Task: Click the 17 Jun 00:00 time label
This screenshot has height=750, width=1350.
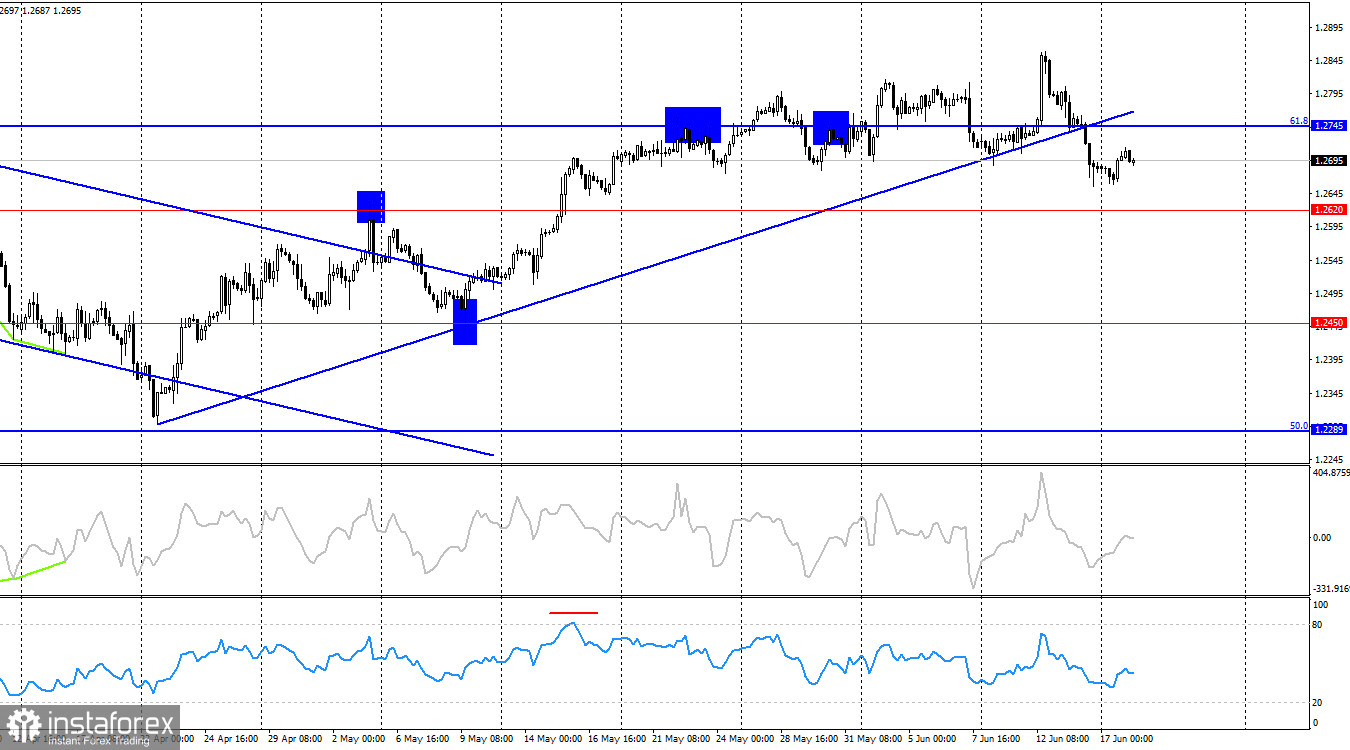Action: click(1128, 740)
